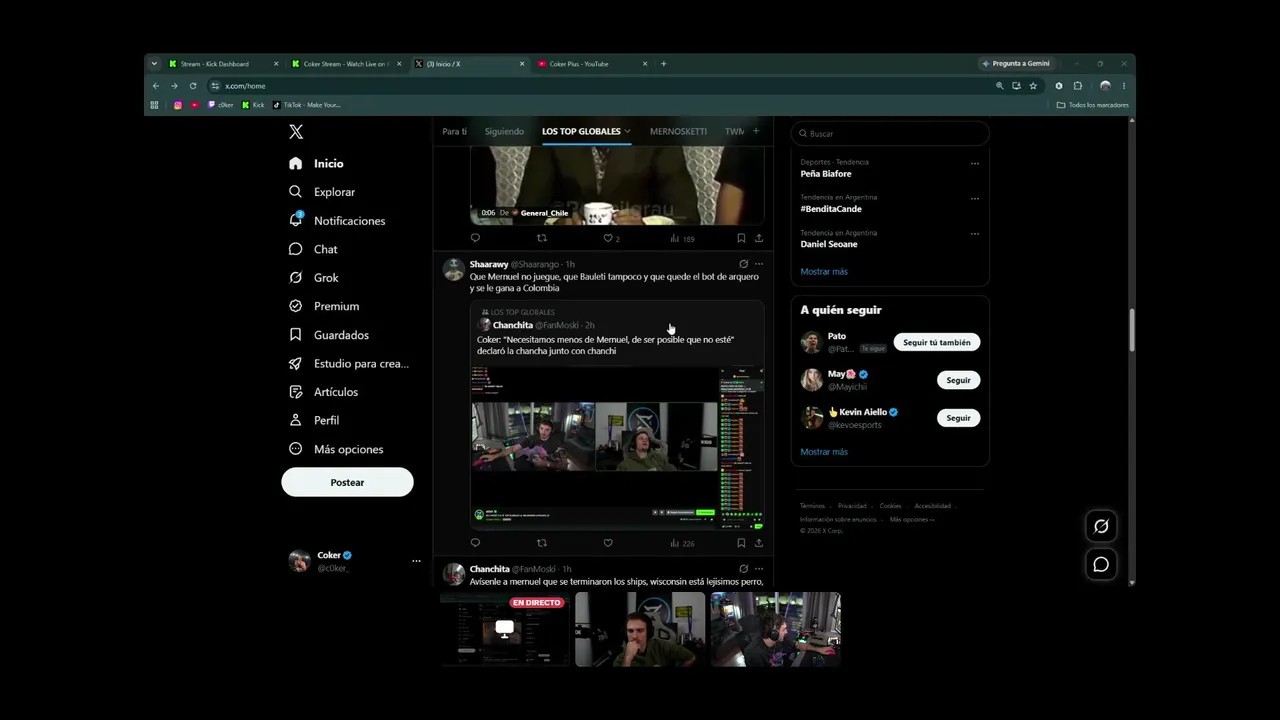View stats showing 189 views

(682, 238)
